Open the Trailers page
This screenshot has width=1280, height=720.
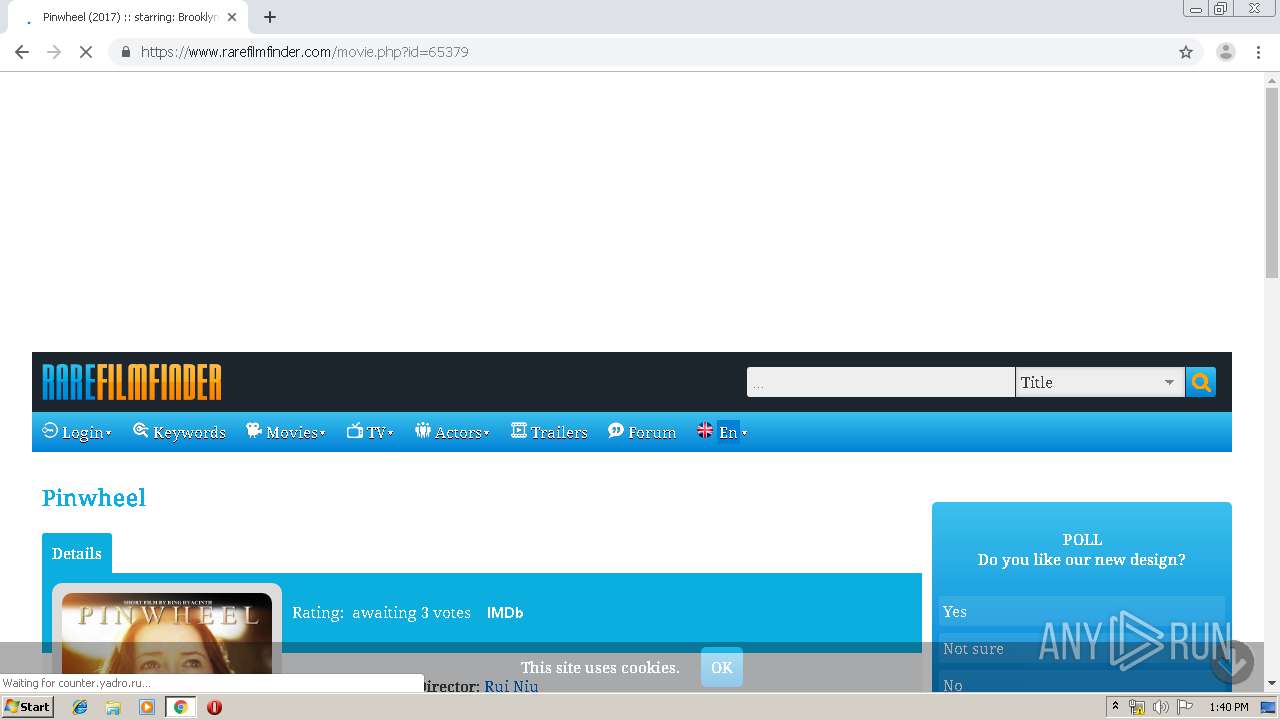tap(549, 432)
